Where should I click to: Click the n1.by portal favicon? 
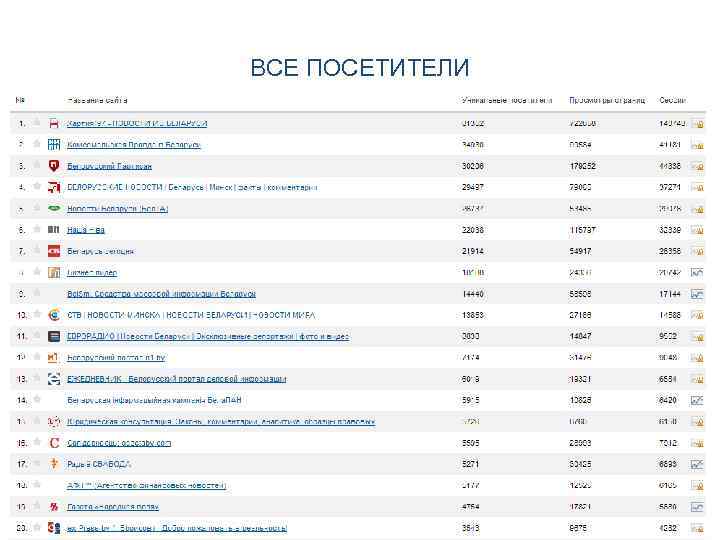pyautogui.click(x=54, y=358)
